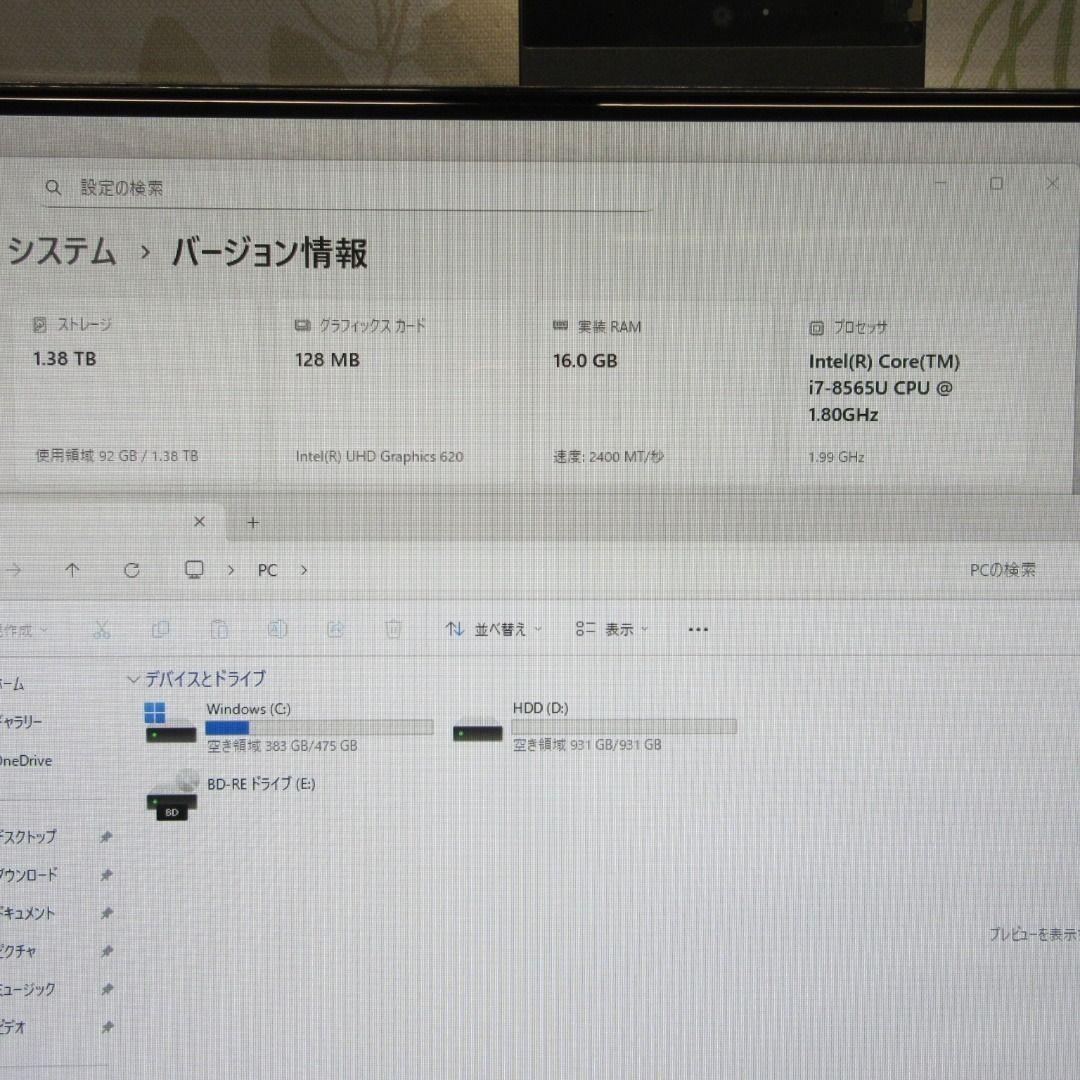Click システム in the Settings breadcrumb
The image size is (1080, 1080).
click(x=62, y=254)
